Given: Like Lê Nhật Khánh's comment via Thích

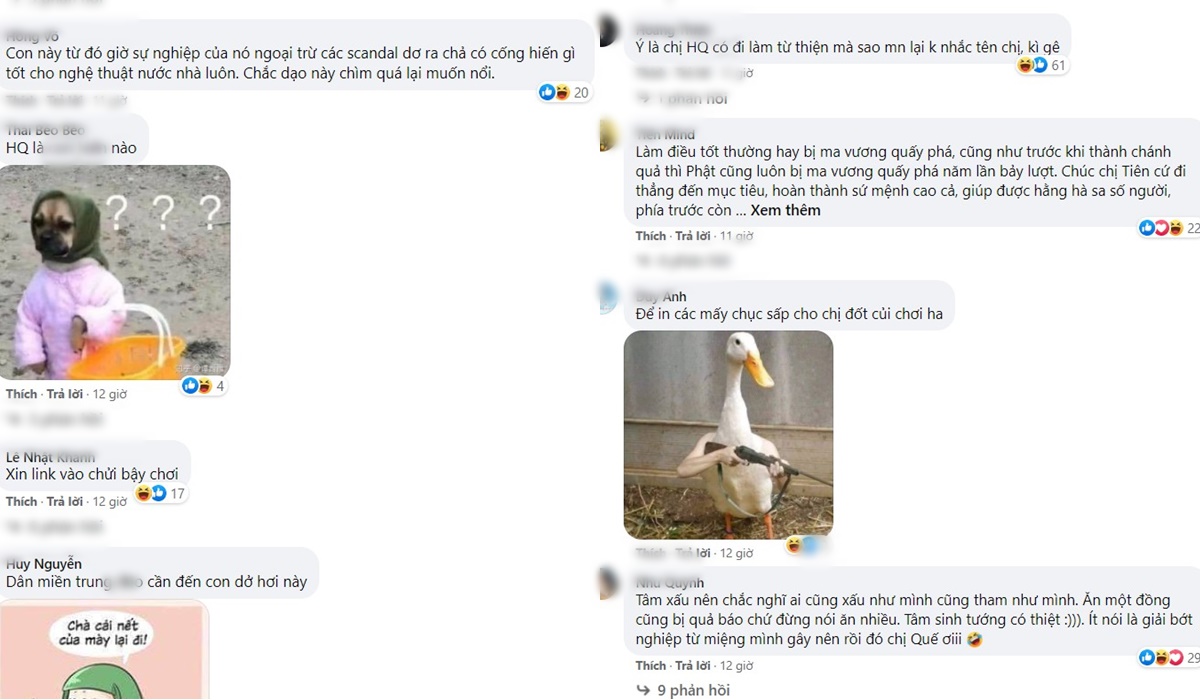Looking at the screenshot, I should click(x=21, y=501).
